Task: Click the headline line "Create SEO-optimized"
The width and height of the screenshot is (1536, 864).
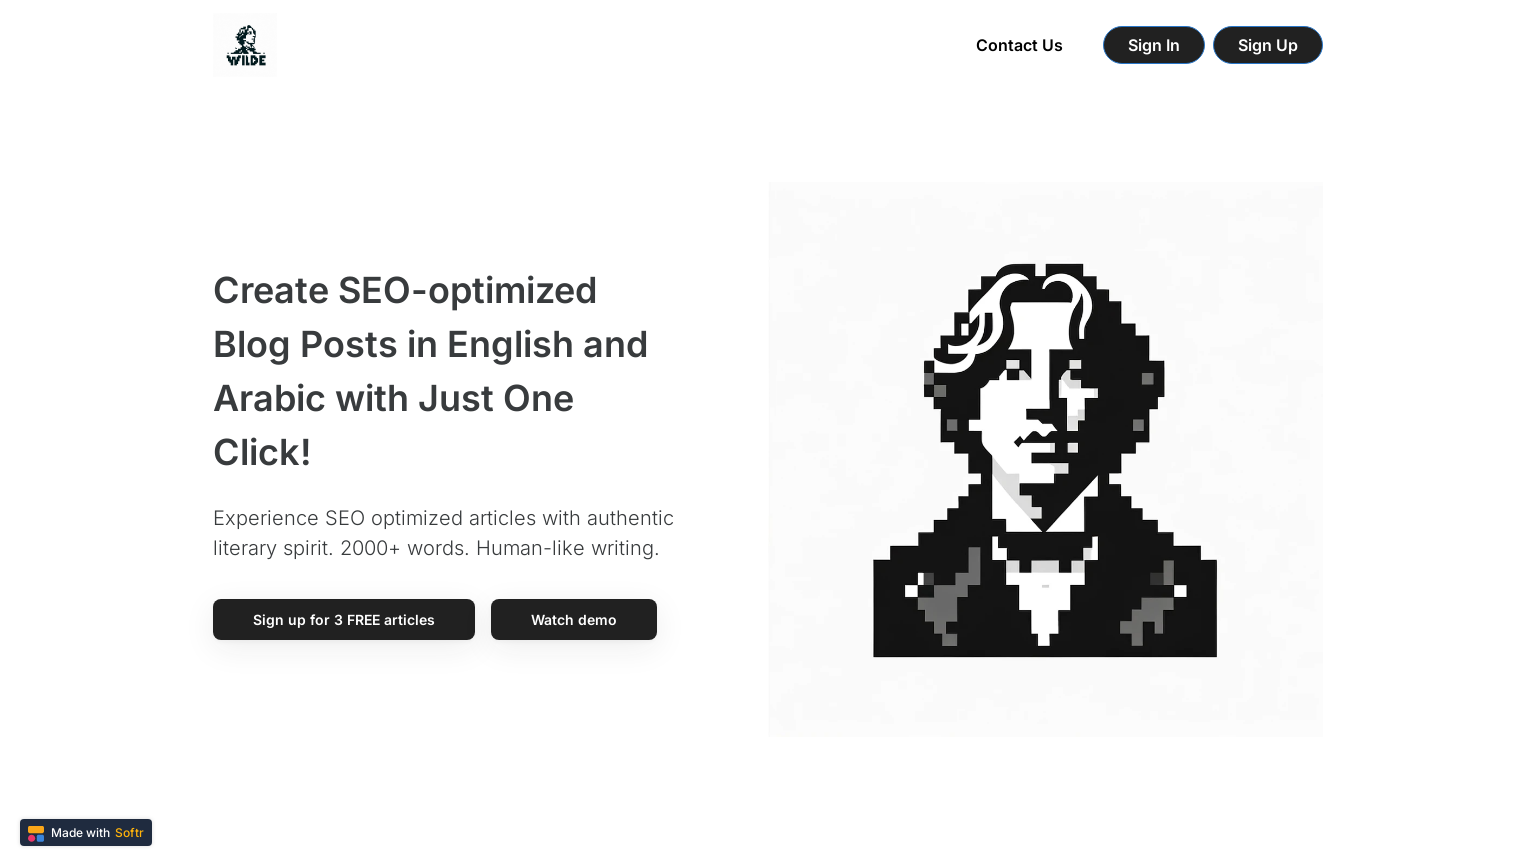Action: [405, 291]
